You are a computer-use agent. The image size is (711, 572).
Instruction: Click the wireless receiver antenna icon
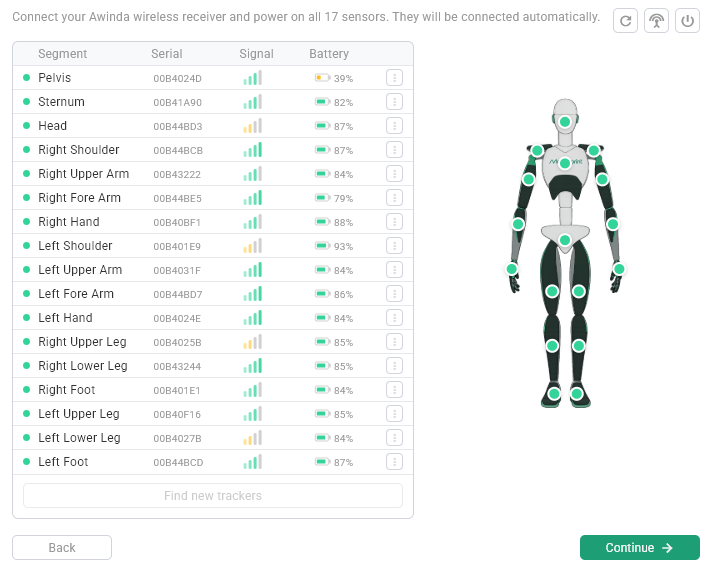point(656,21)
